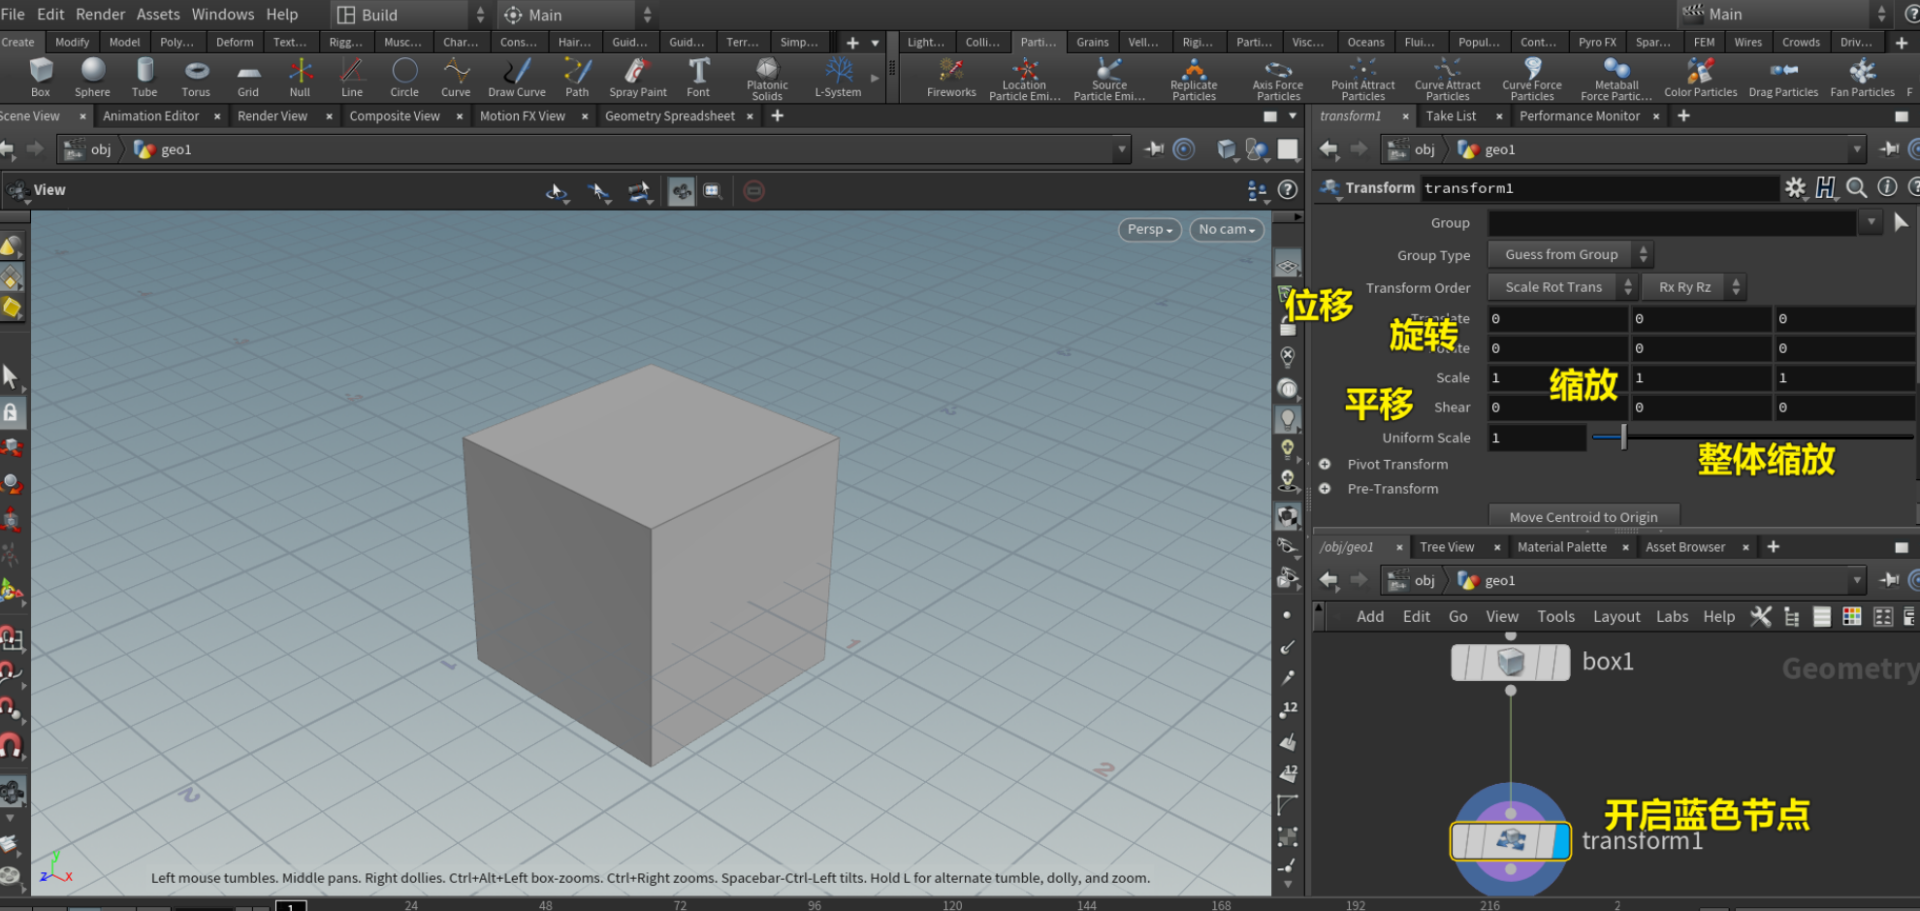Open network editor Labs menu
The width and height of the screenshot is (1920, 911).
click(x=1672, y=617)
